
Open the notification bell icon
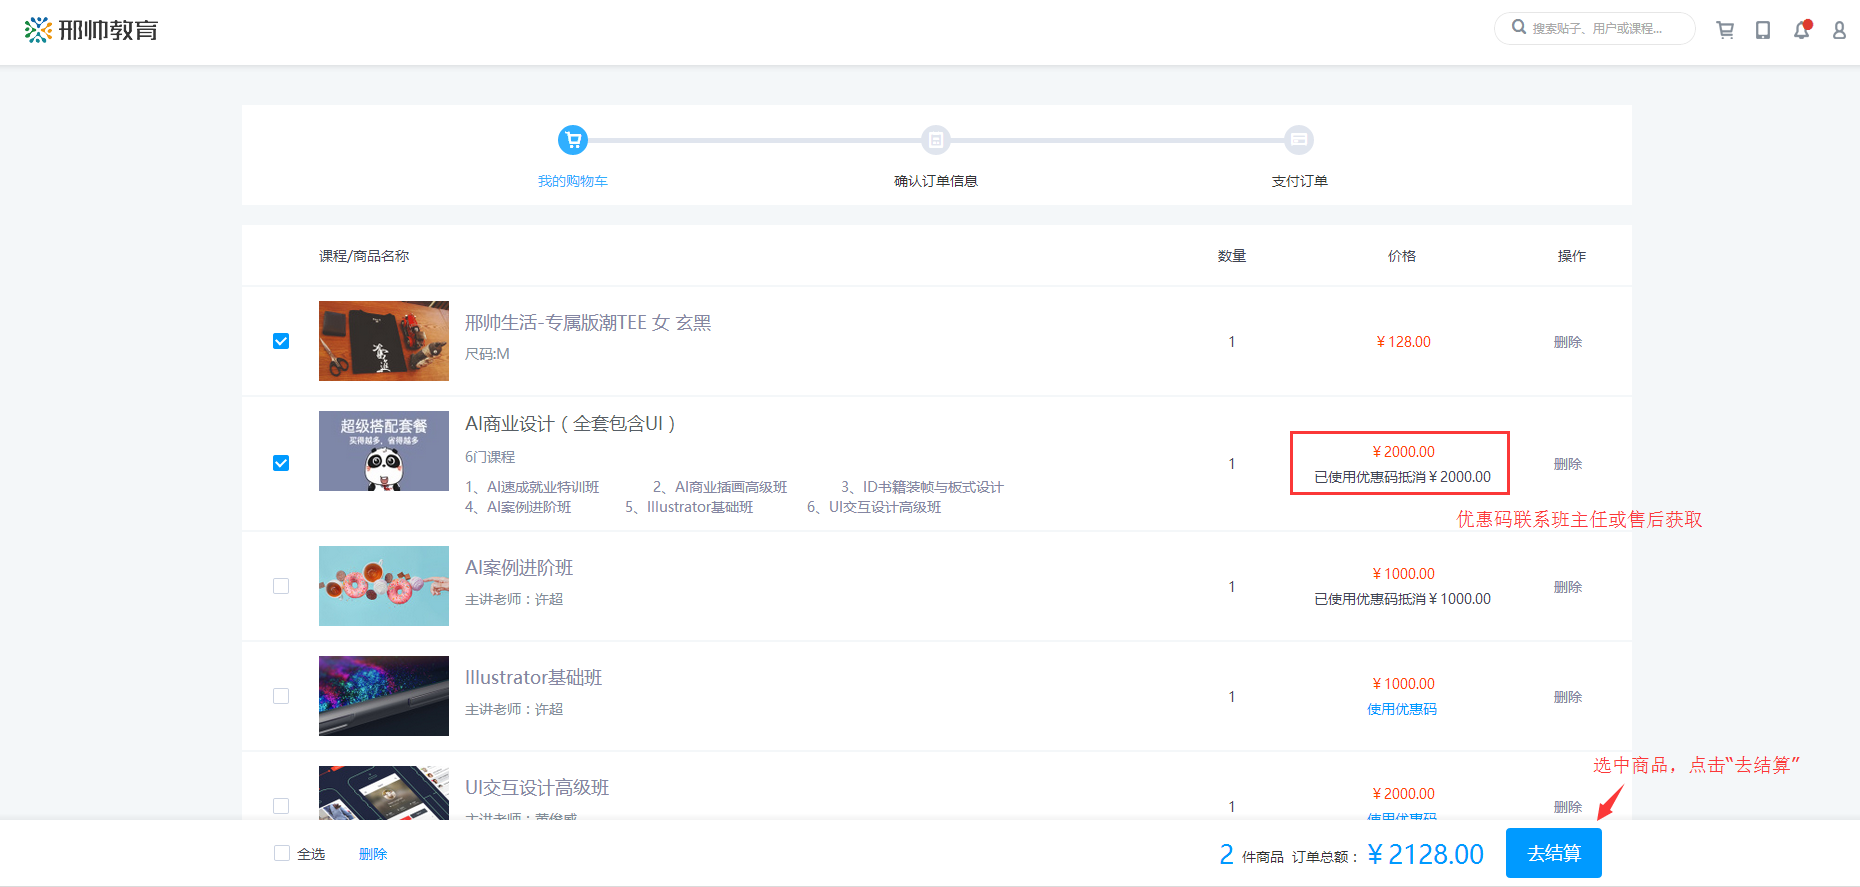point(1801,30)
